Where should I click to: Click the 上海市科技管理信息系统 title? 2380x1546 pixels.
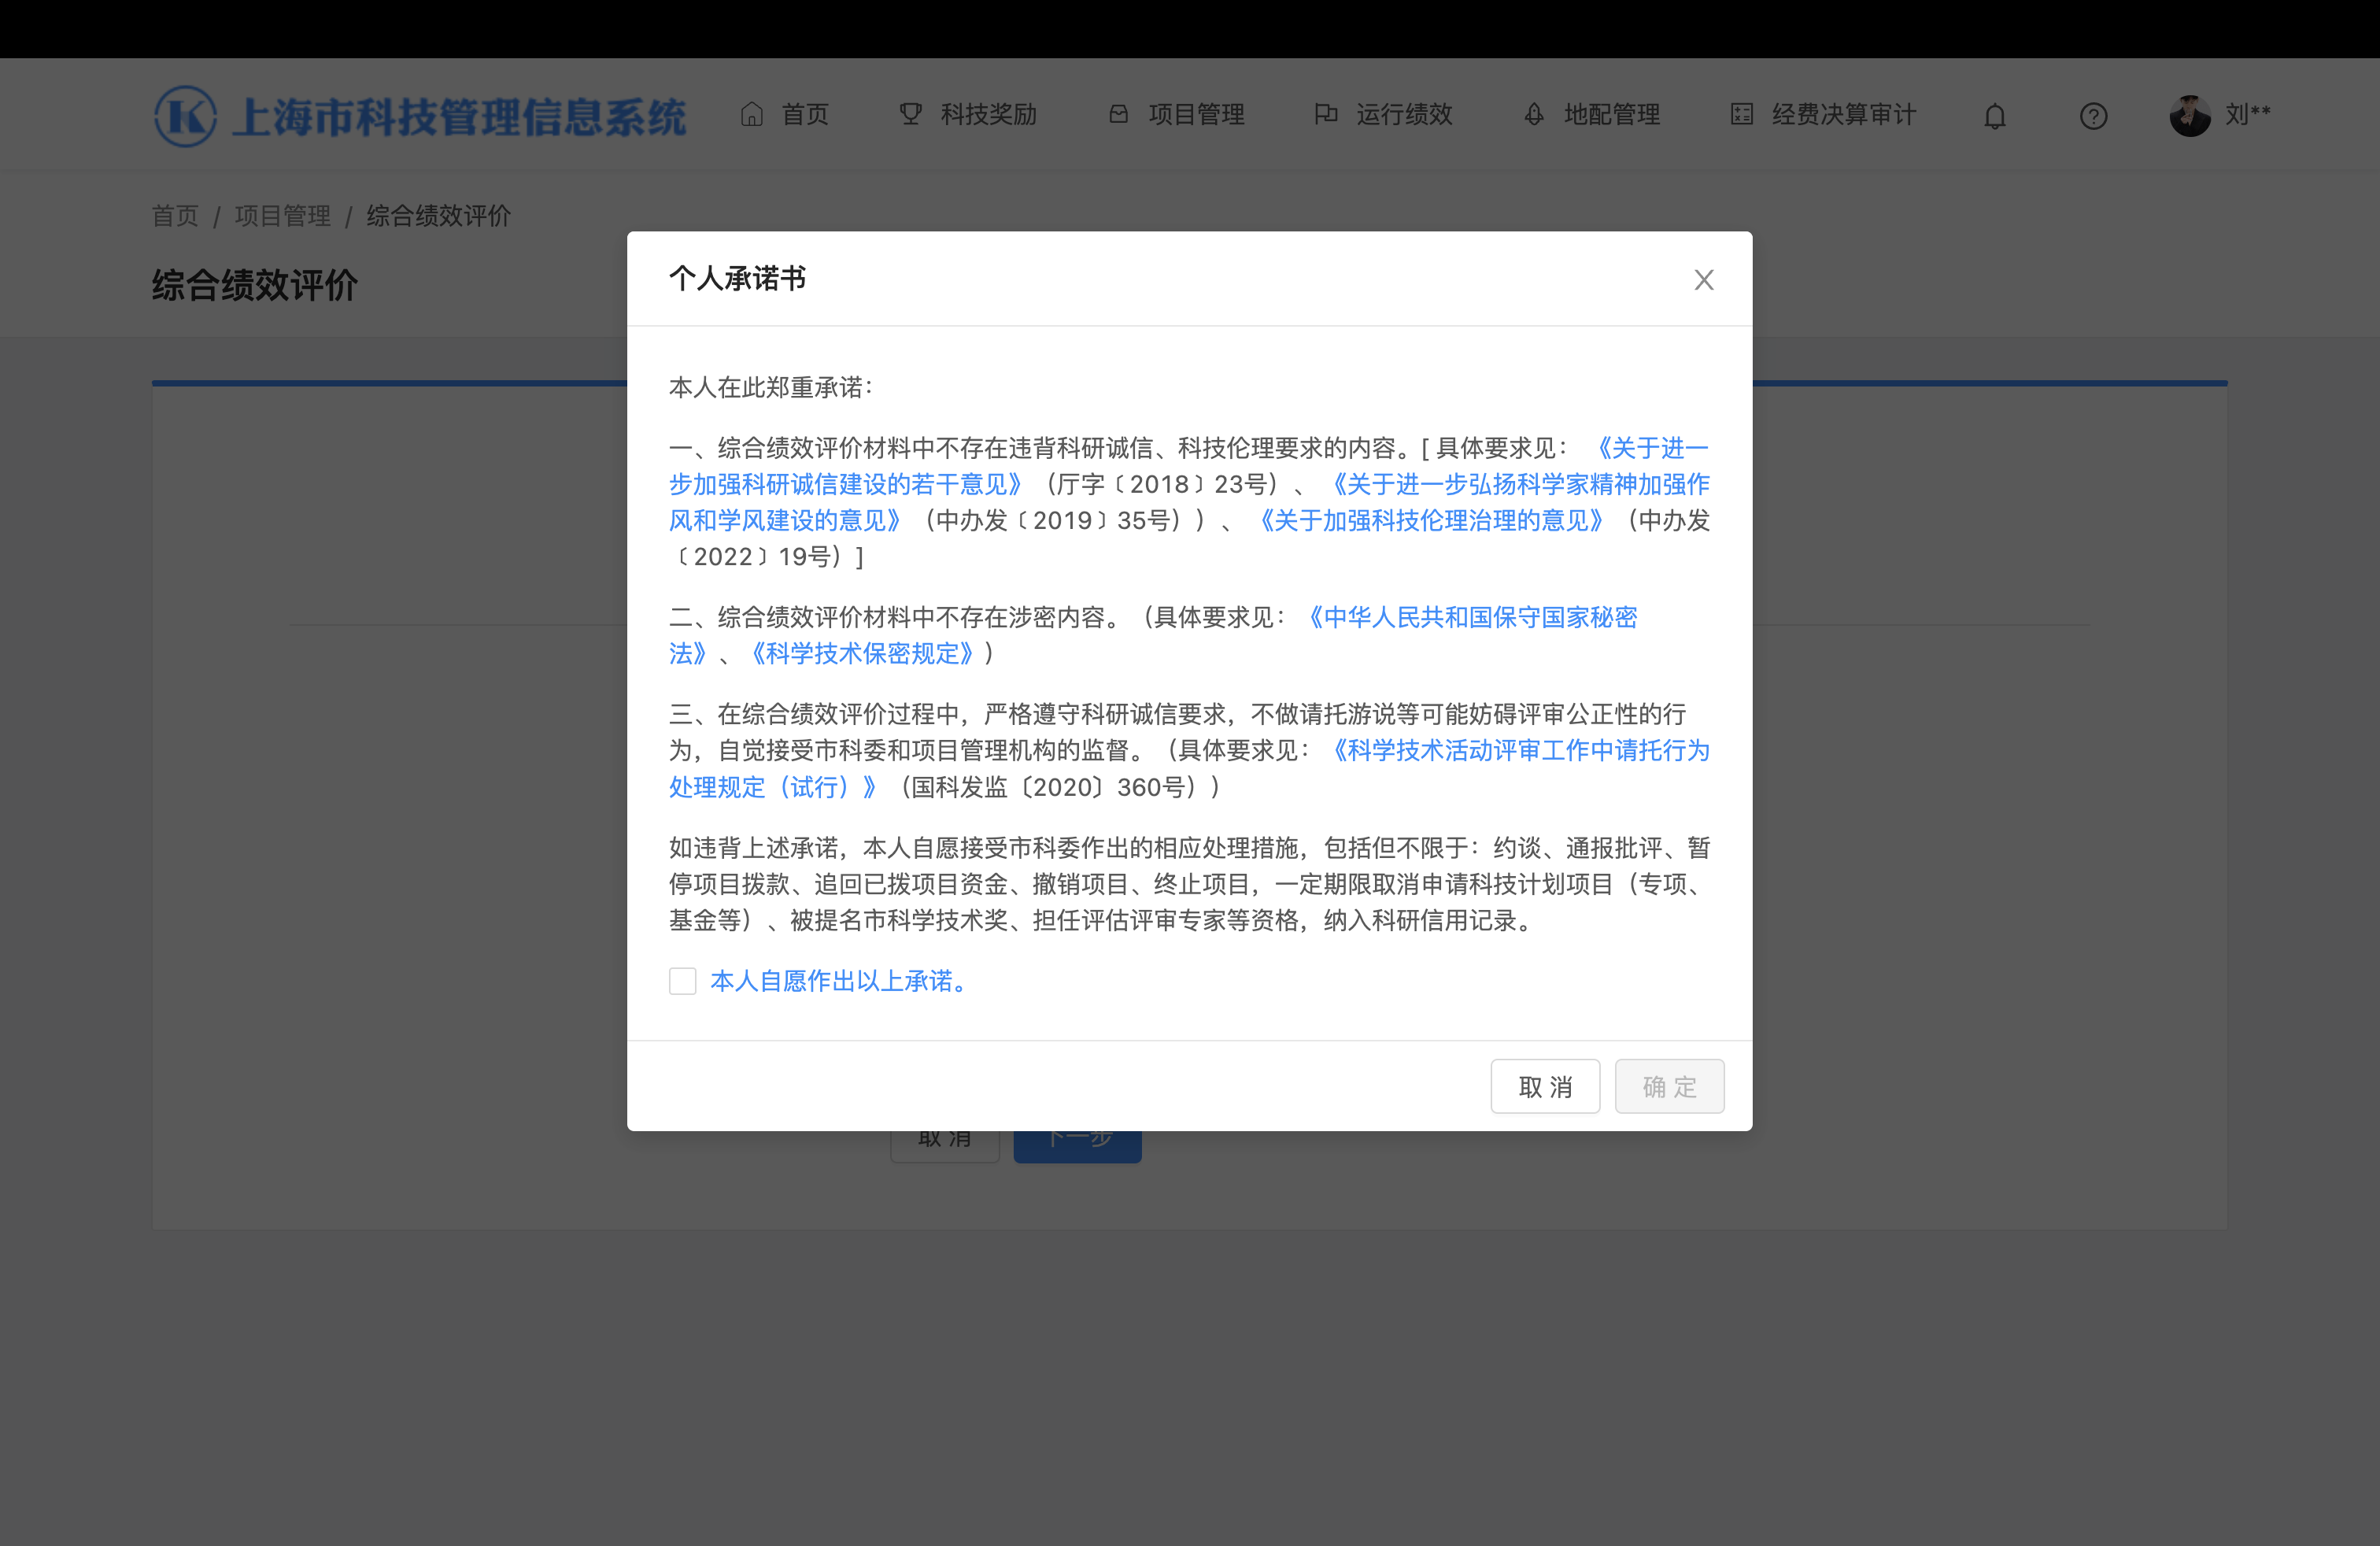pyautogui.click(x=459, y=117)
